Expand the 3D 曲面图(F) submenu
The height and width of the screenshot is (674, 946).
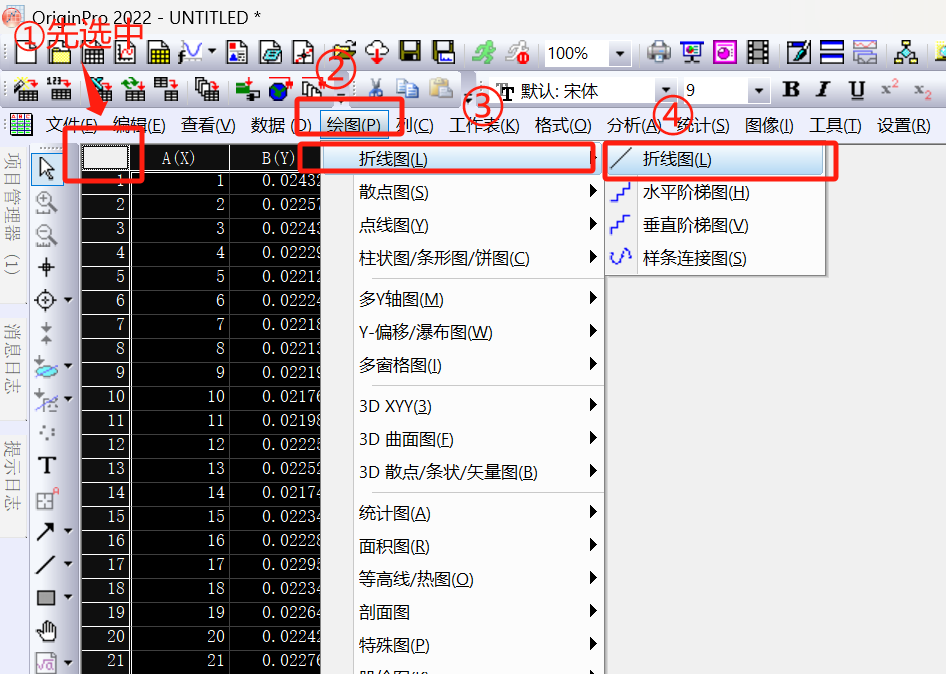pos(463,439)
